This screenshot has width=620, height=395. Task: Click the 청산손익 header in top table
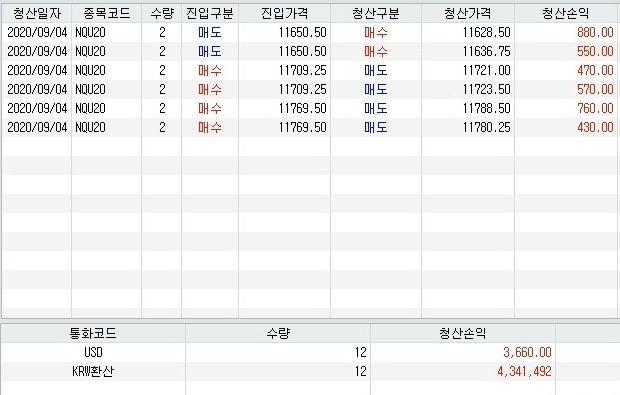[x=566, y=14]
